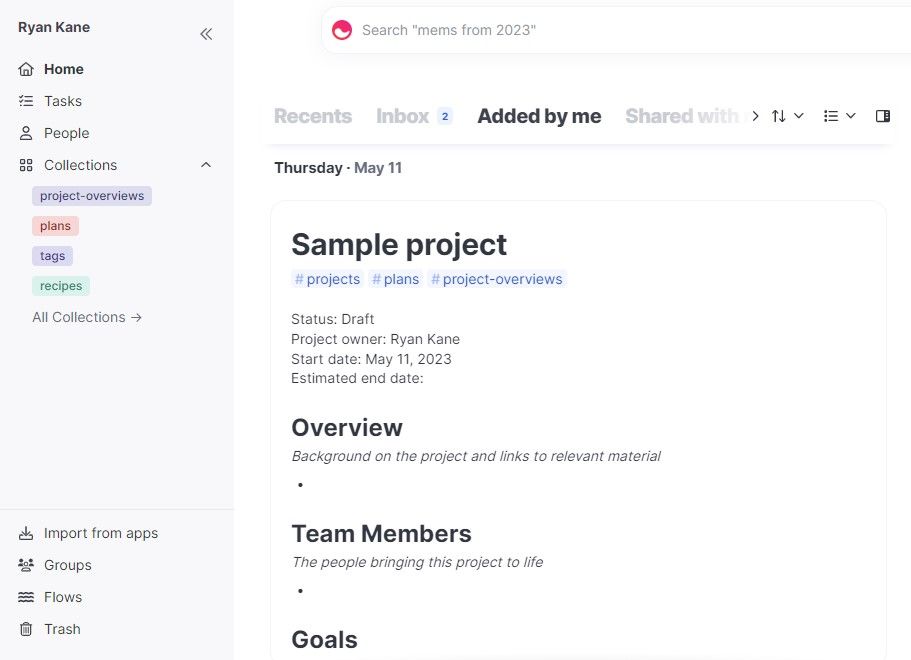
Task: Collapse sidebar with double chevron icon
Action: pyautogui.click(x=206, y=34)
